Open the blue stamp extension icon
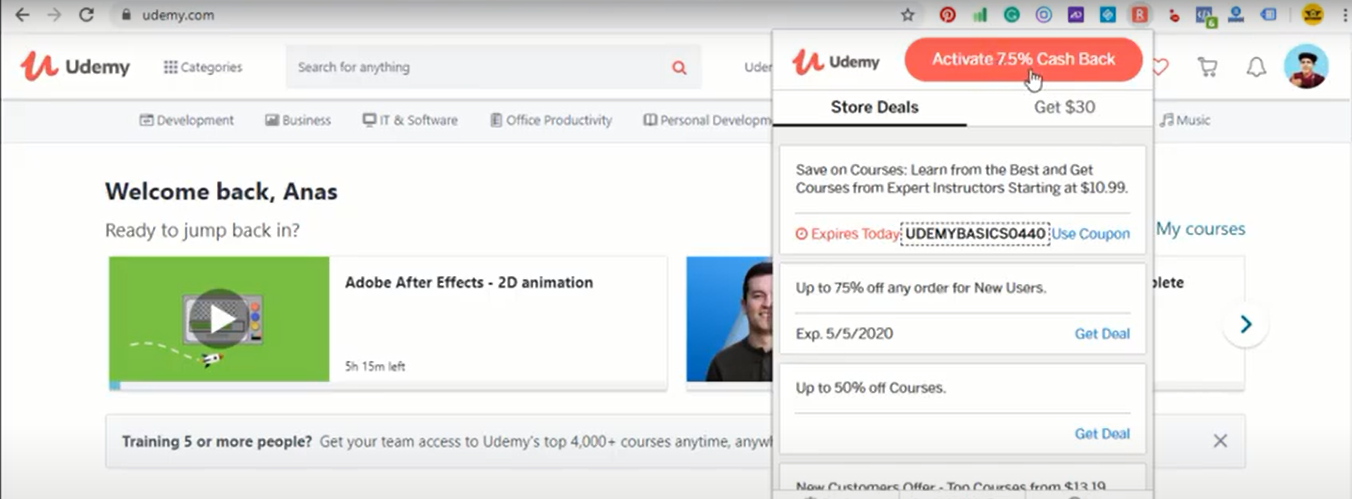Viewport: 1352px width, 499px height. [x=1237, y=15]
